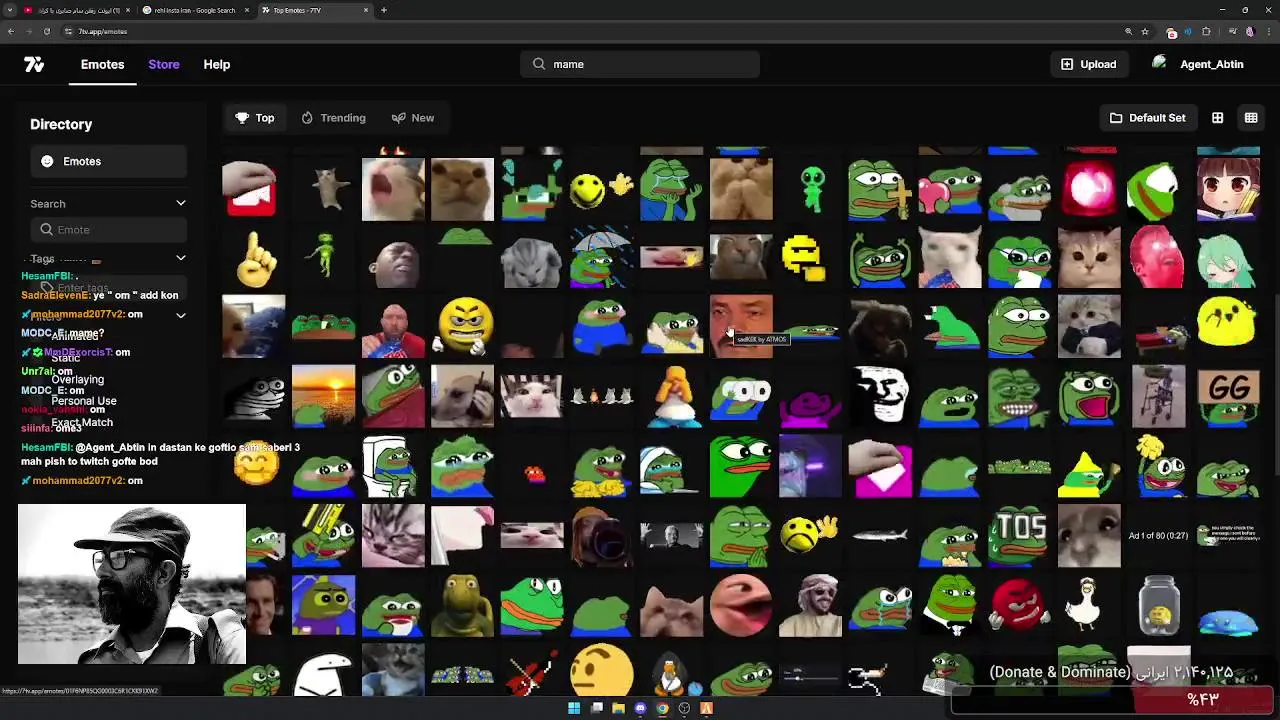This screenshot has height=720, width=1280.
Task: Switch to the Top tab
Action: (x=255, y=118)
